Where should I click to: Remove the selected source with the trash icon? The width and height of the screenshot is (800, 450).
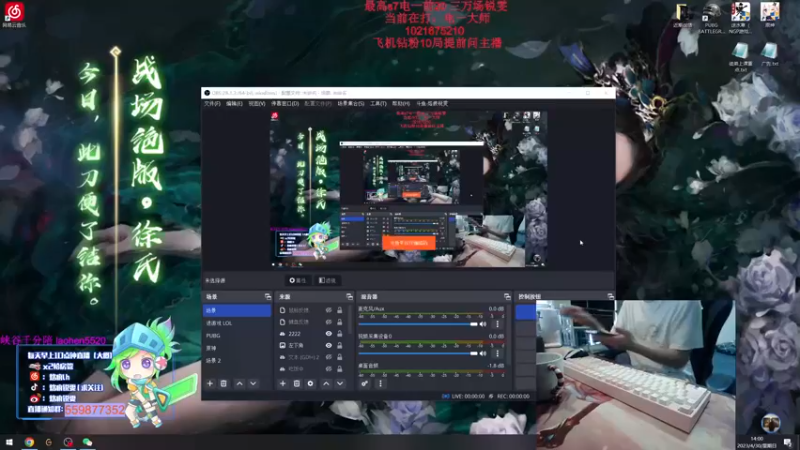click(x=296, y=384)
